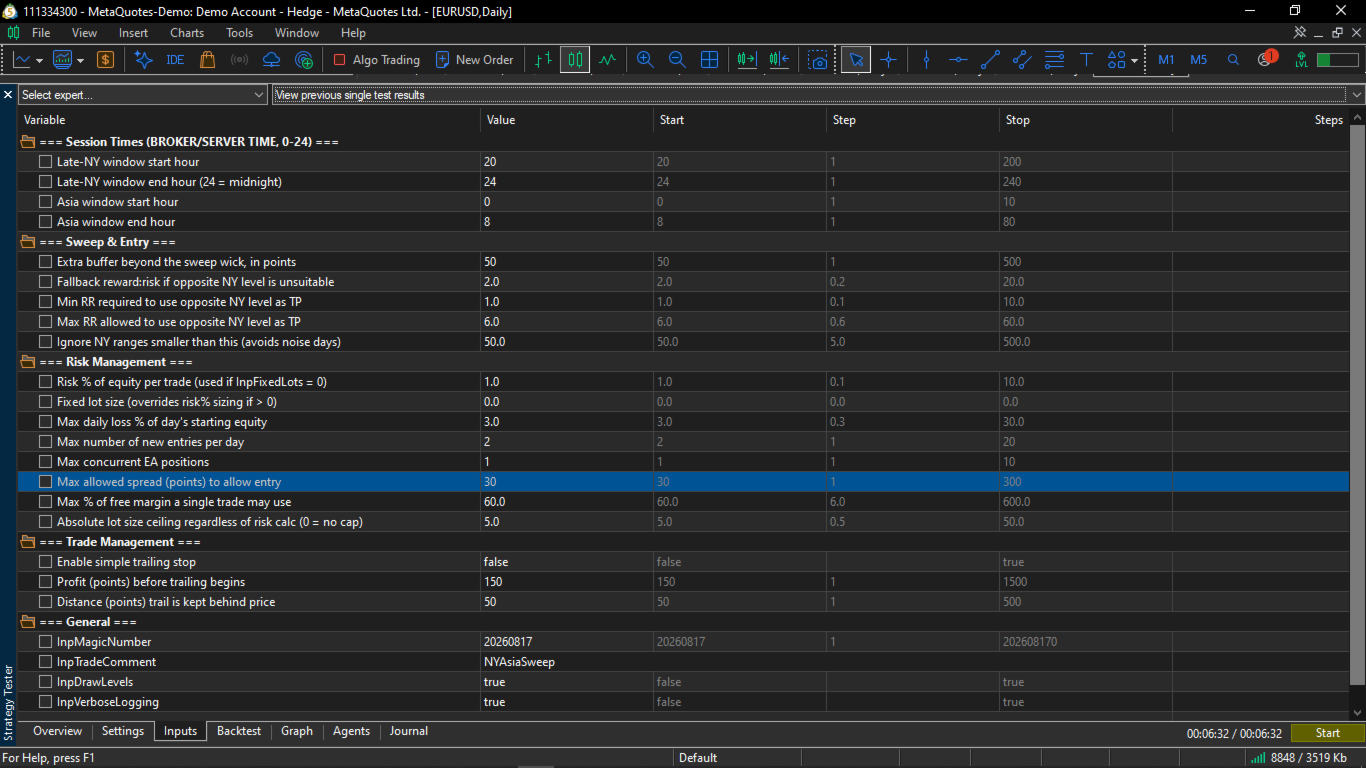
Task: Collapse the General group
Action: 28,622
